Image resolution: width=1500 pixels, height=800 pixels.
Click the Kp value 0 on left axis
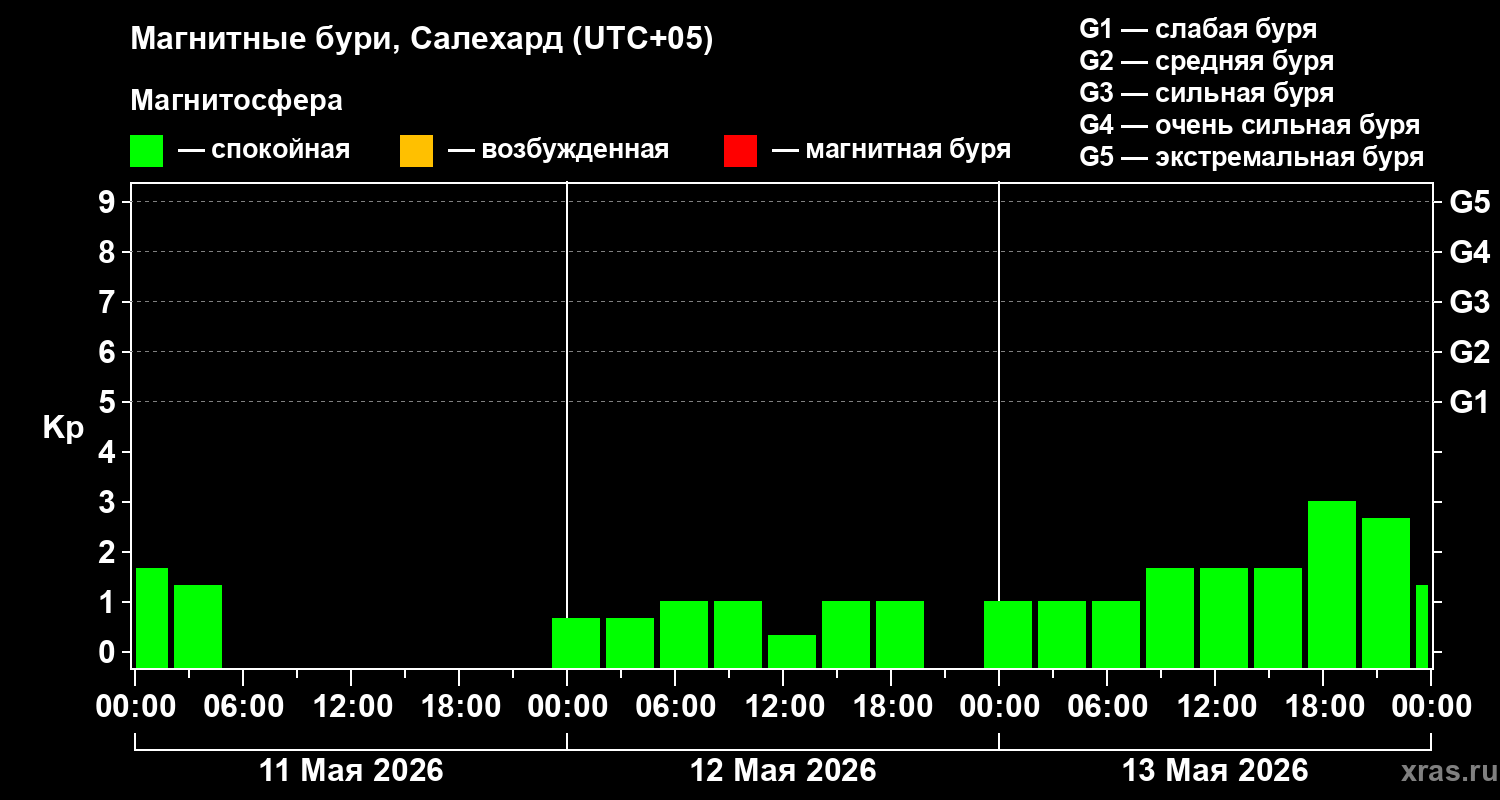[105, 652]
